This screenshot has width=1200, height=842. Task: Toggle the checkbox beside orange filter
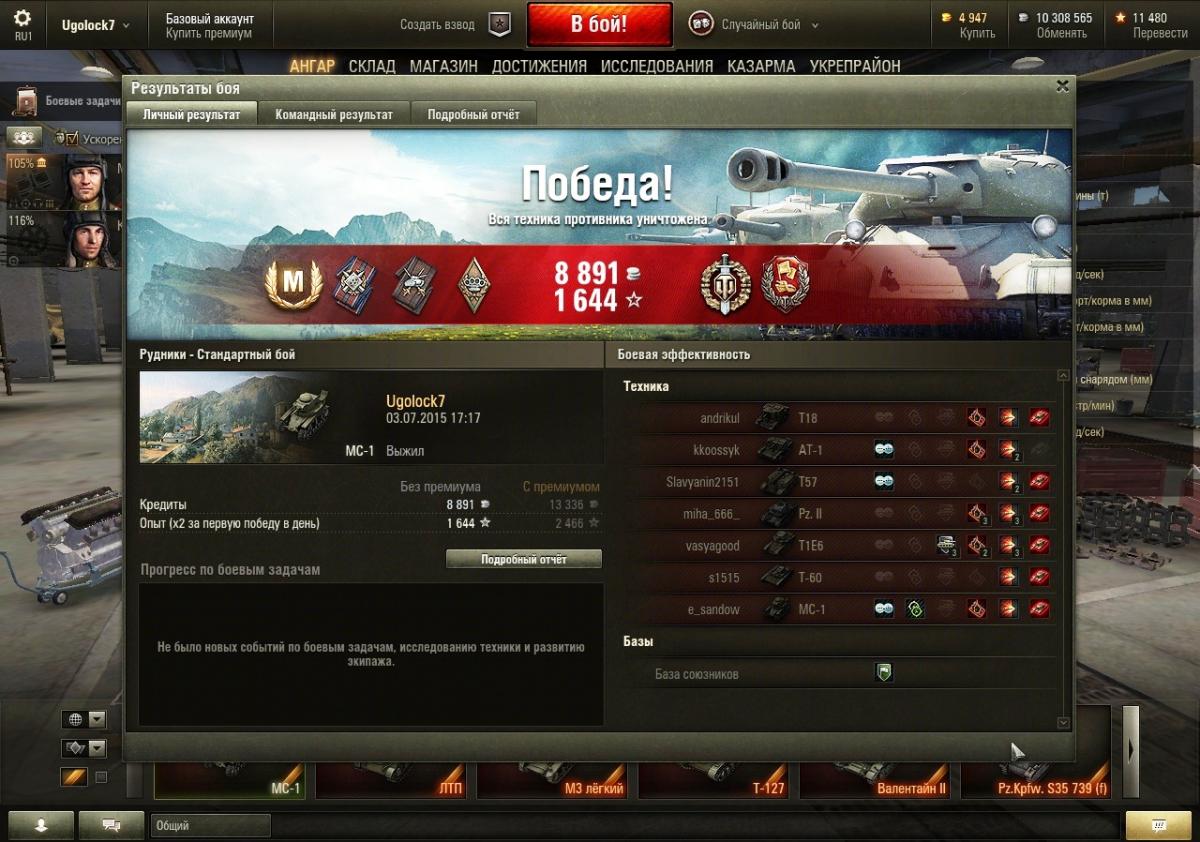tap(101, 777)
